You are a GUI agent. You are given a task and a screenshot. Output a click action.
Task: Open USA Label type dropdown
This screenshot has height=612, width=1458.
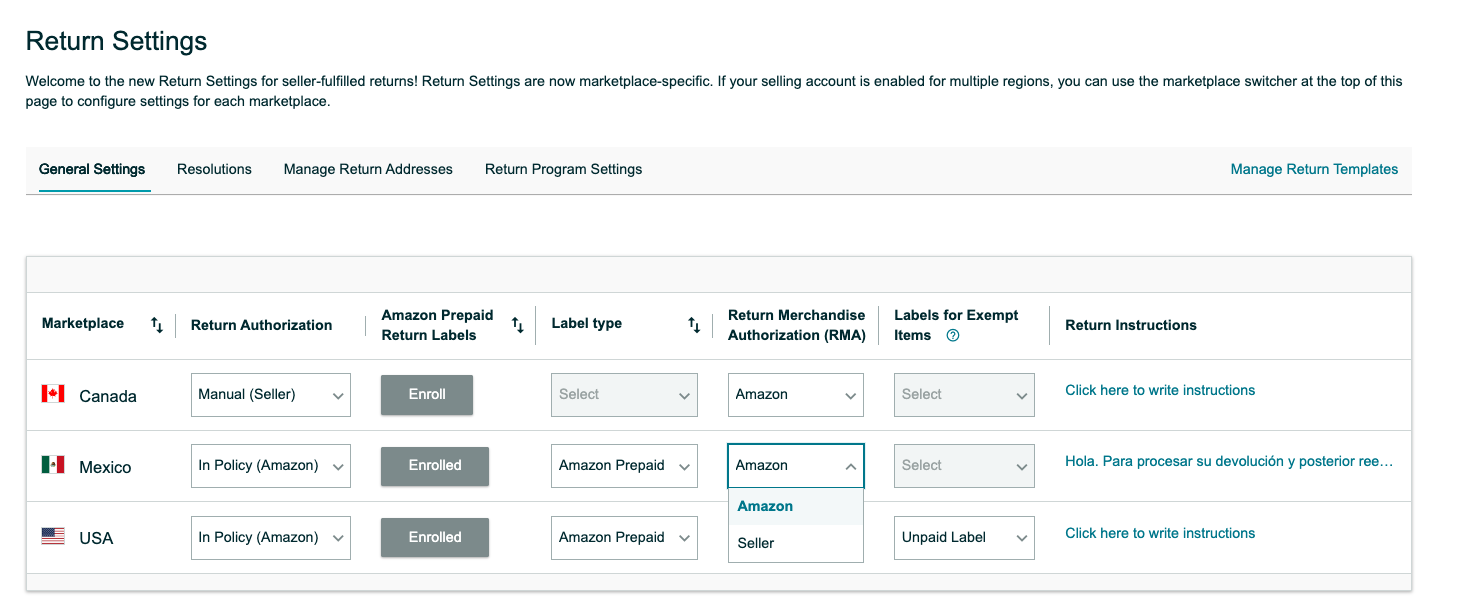(624, 538)
